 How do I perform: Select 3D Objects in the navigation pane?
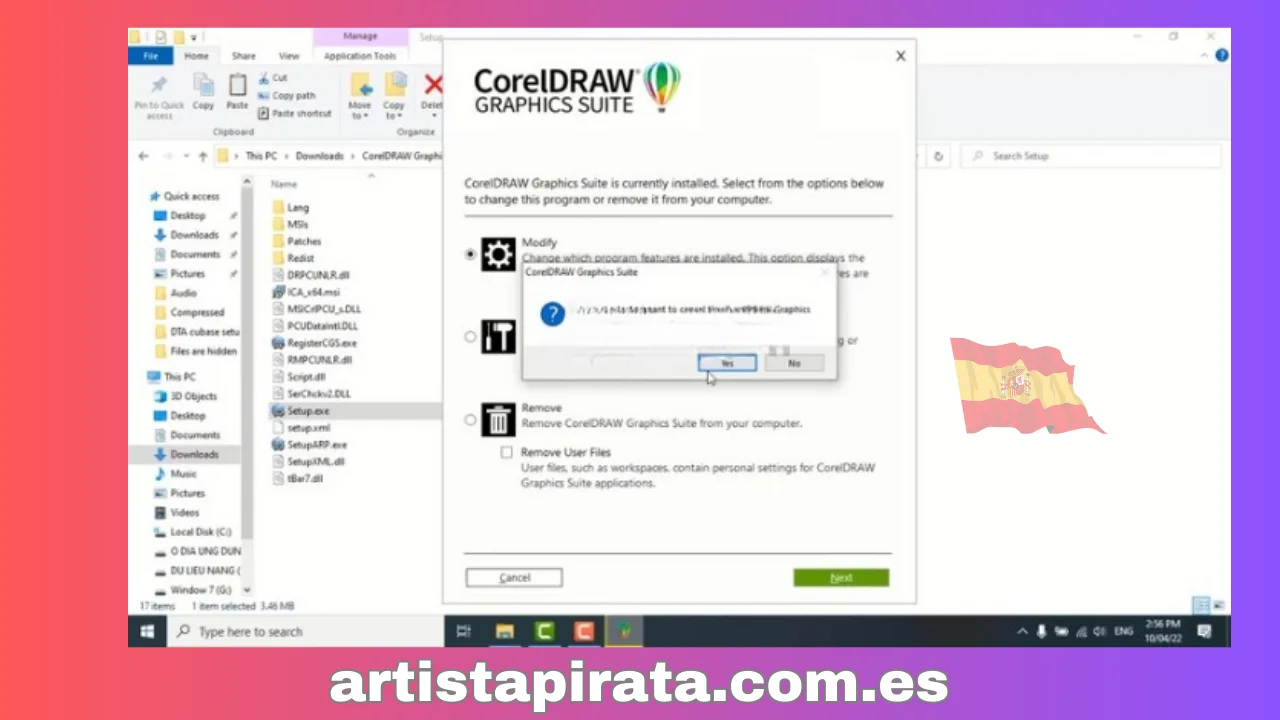[193, 396]
